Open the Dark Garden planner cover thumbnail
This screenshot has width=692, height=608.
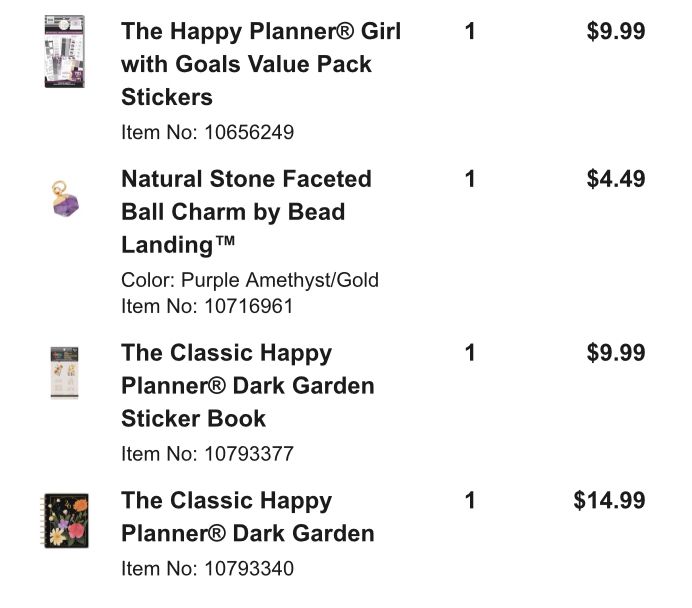[64, 521]
